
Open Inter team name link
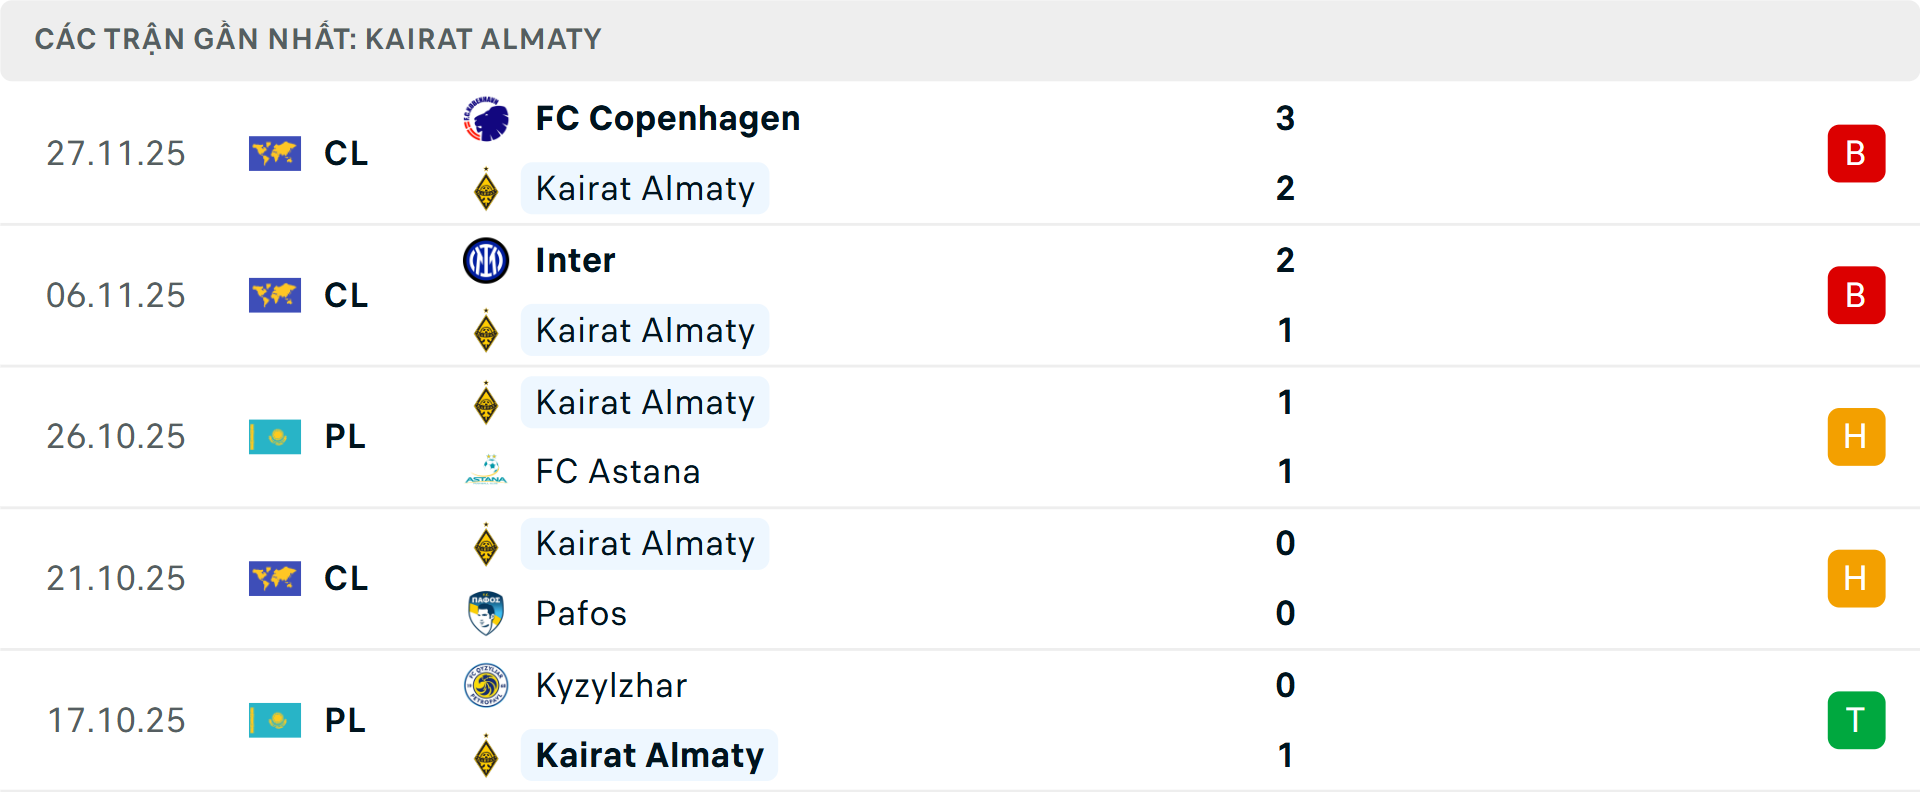point(575,261)
